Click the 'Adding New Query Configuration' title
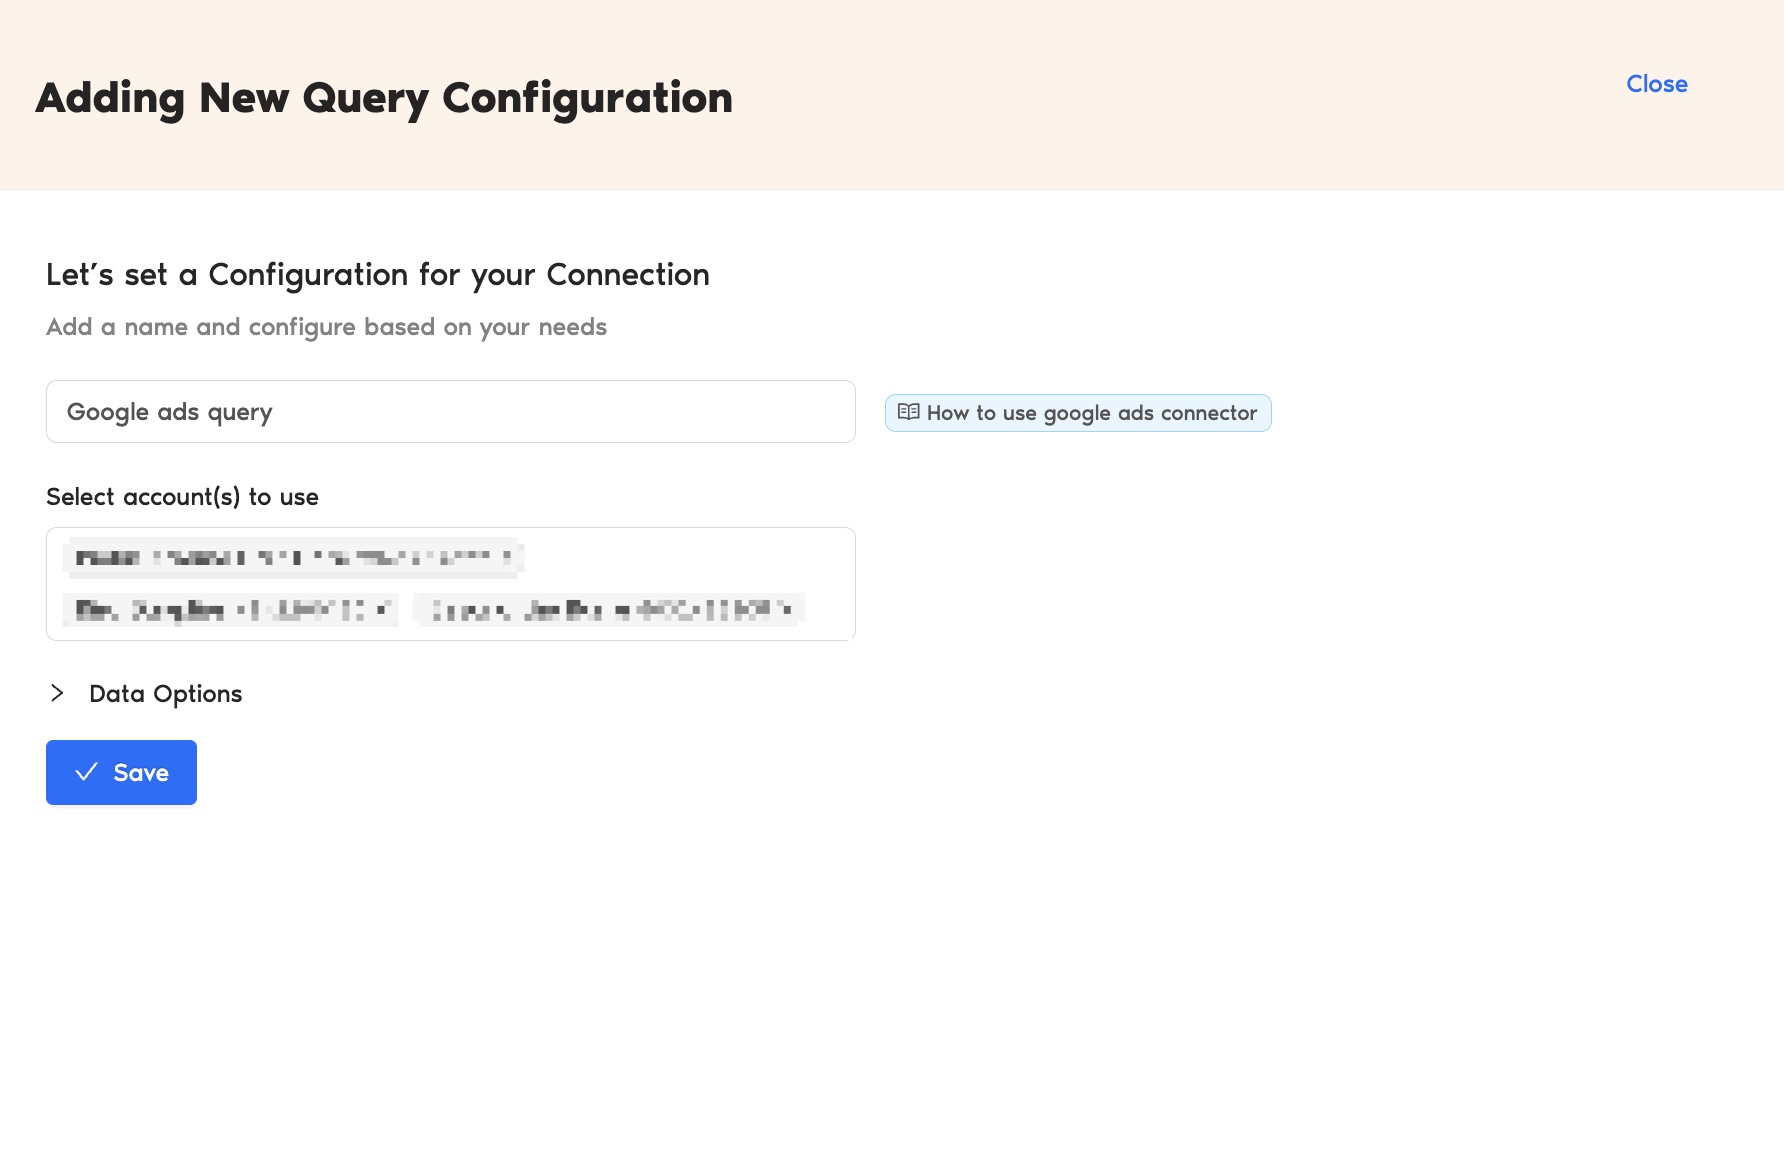The height and width of the screenshot is (1166, 1784). tap(384, 98)
